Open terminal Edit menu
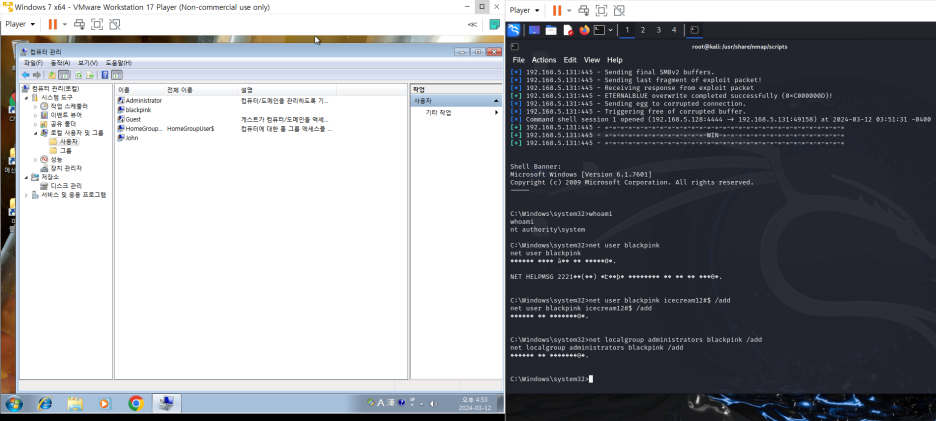 coord(570,60)
